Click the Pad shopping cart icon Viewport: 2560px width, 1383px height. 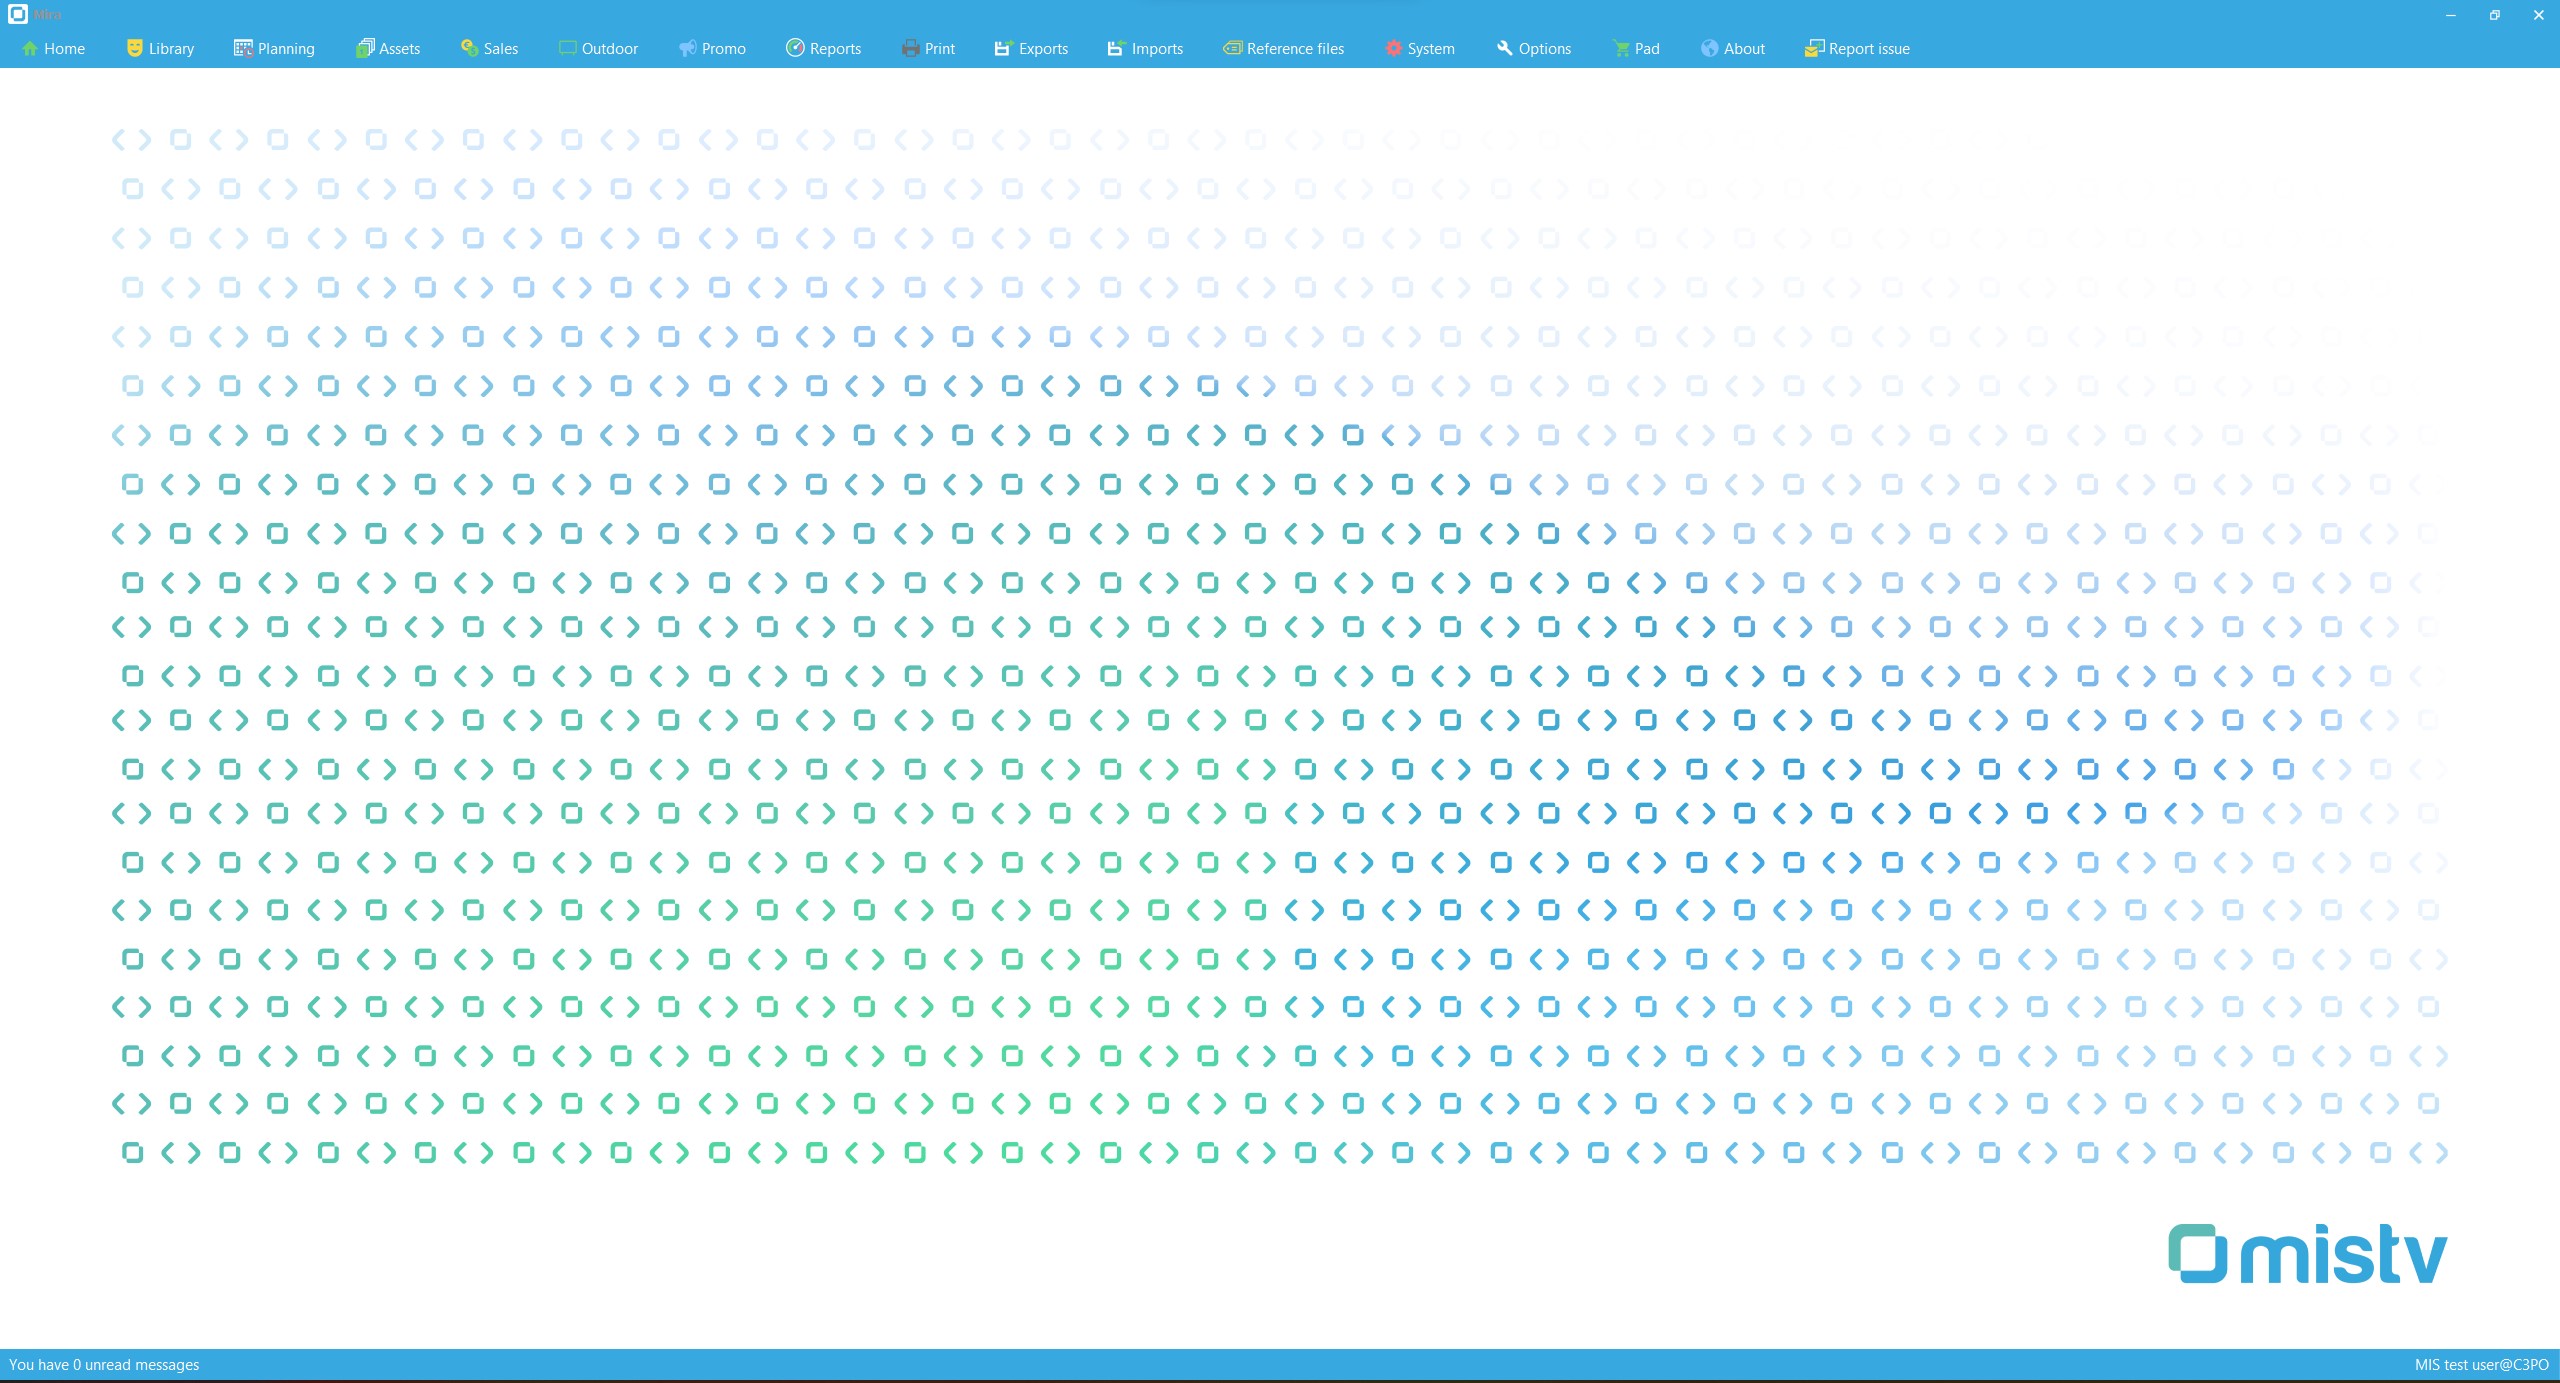tap(1621, 48)
